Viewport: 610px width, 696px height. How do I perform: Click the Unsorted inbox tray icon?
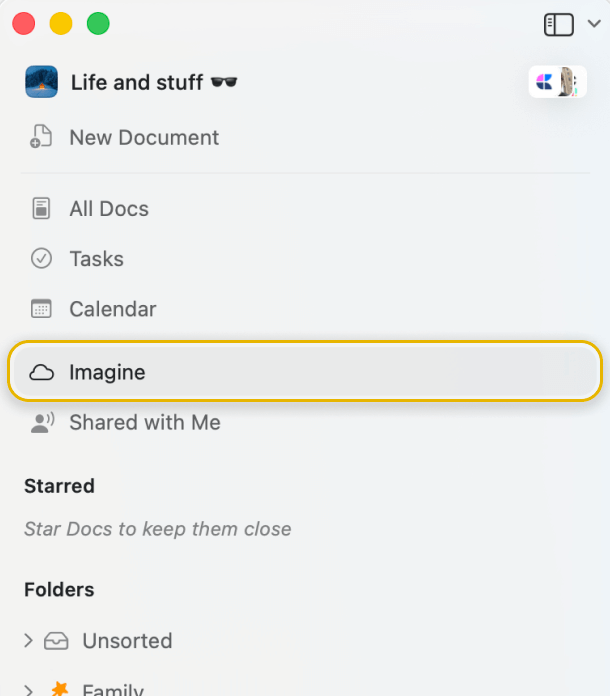click(56, 641)
